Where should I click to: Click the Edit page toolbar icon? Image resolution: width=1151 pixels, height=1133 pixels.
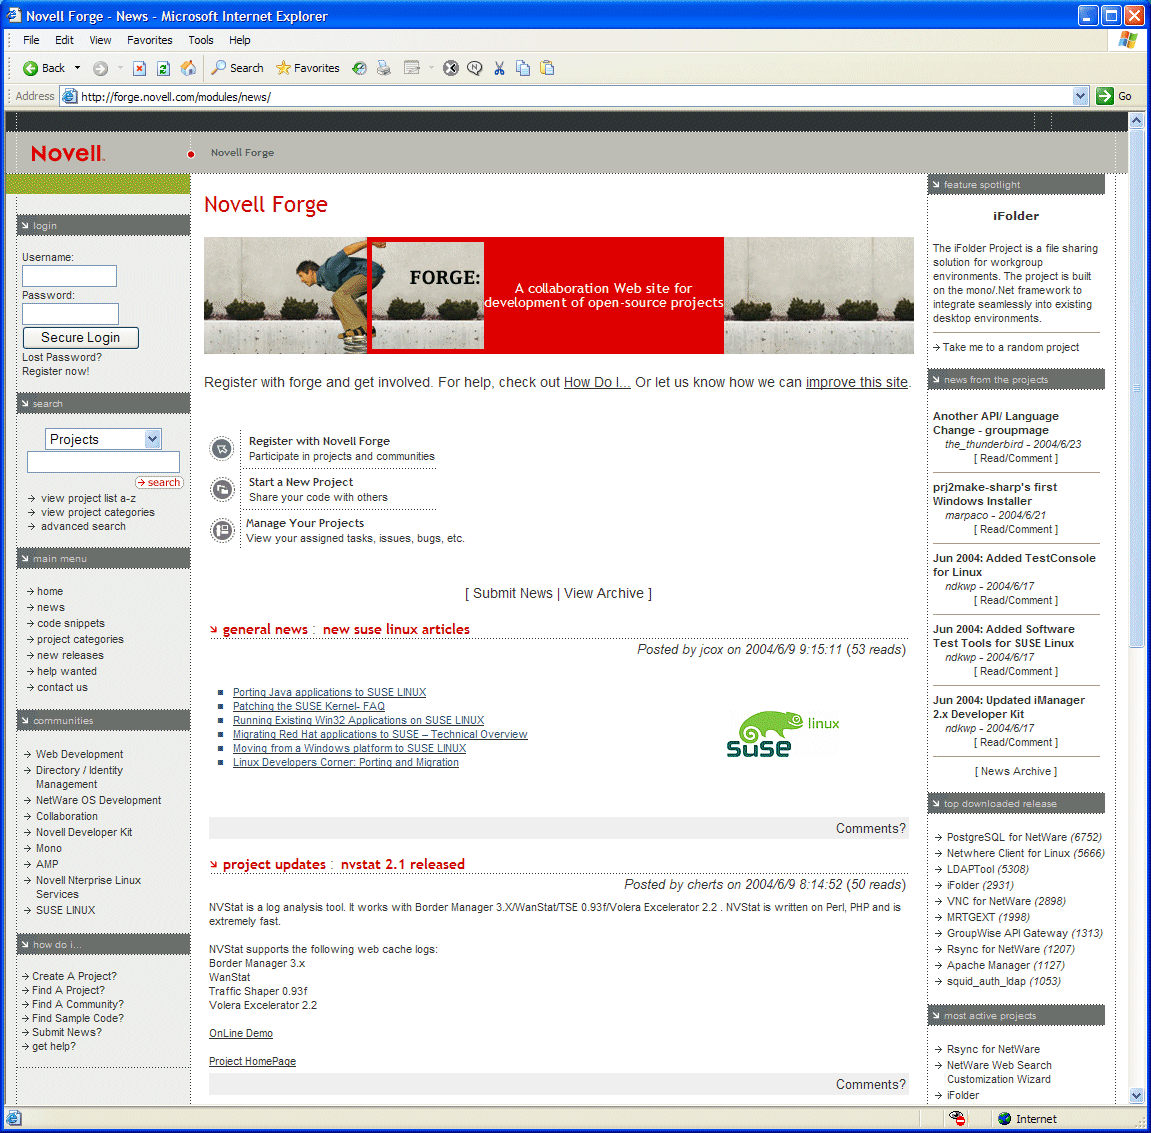tap(412, 68)
